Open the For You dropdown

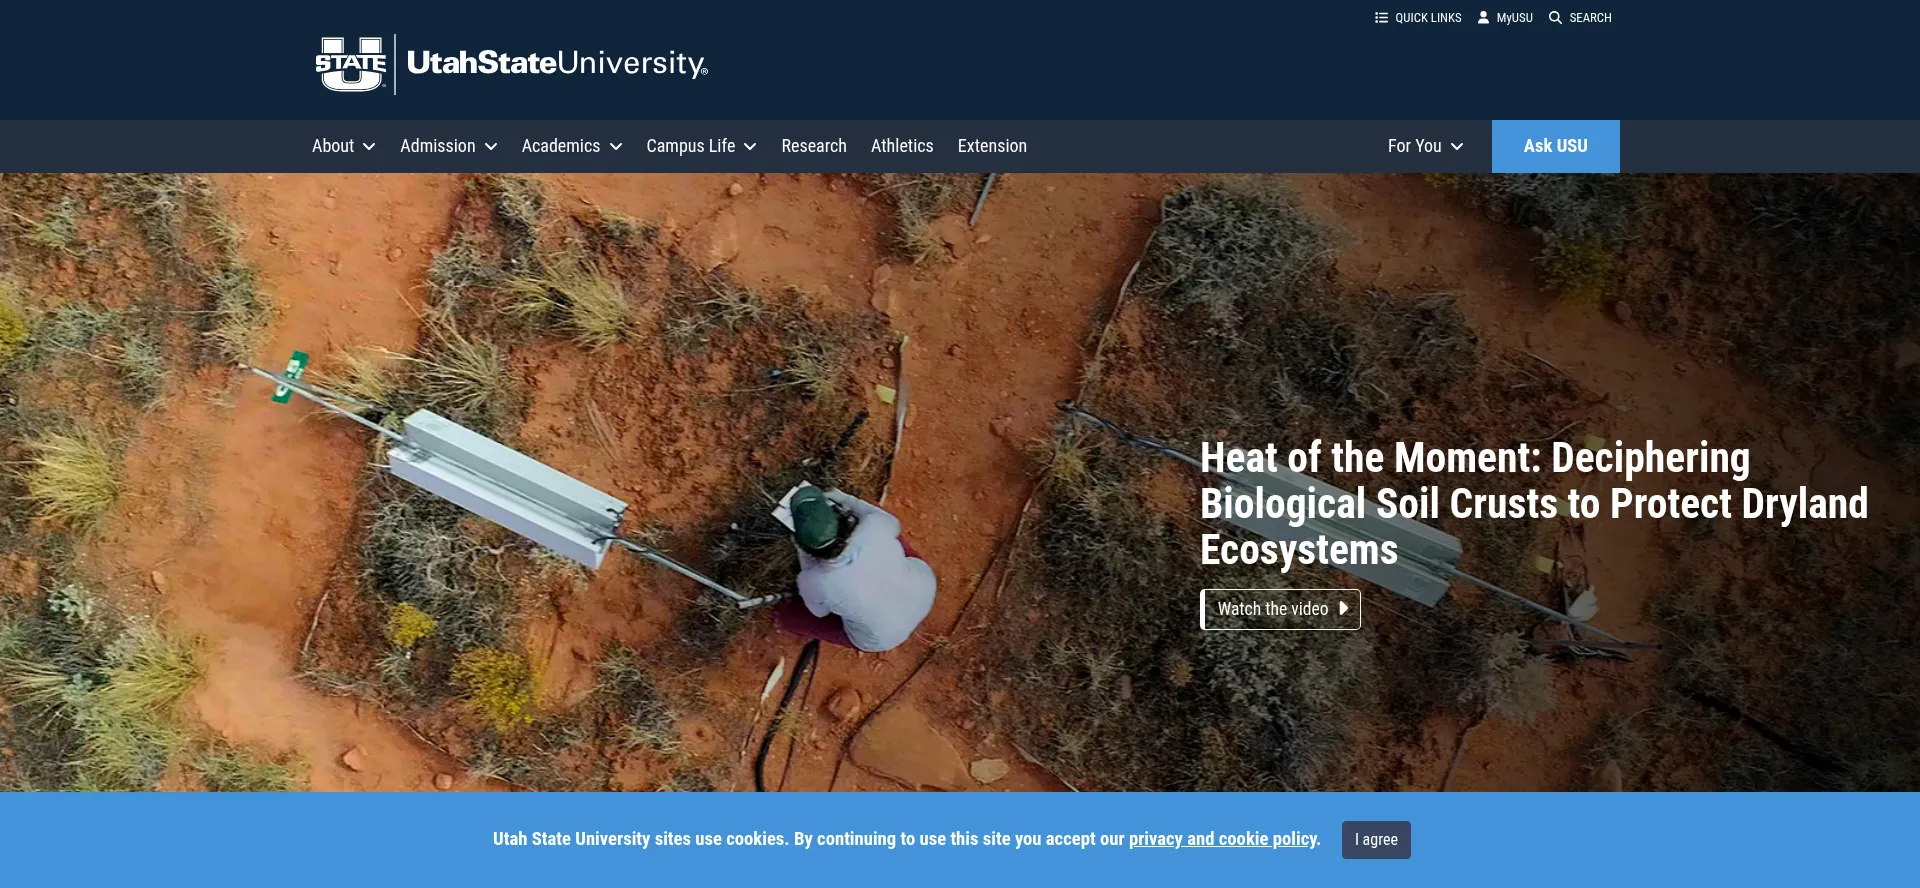[1425, 146]
